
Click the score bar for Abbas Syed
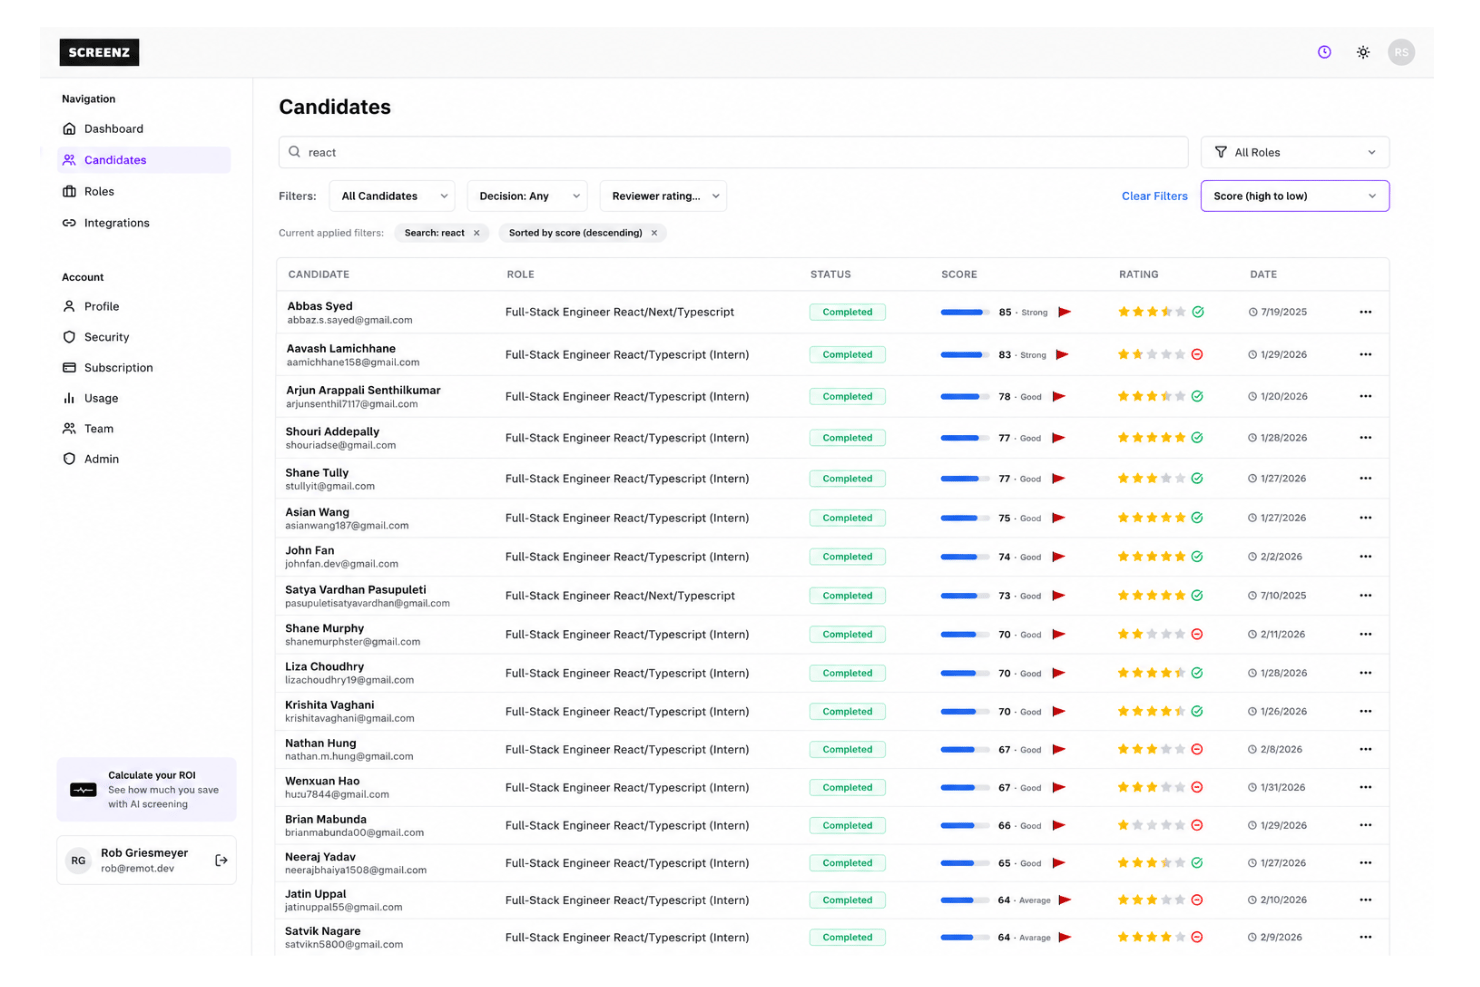click(x=965, y=312)
